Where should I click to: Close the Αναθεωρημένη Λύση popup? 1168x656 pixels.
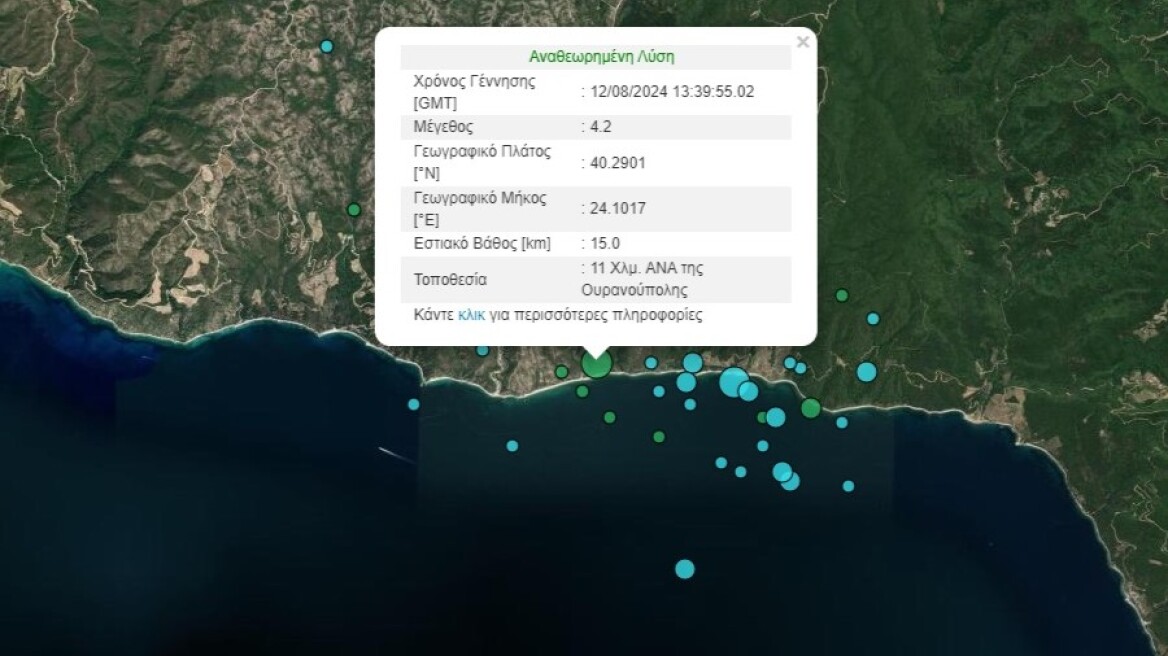click(x=802, y=42)
